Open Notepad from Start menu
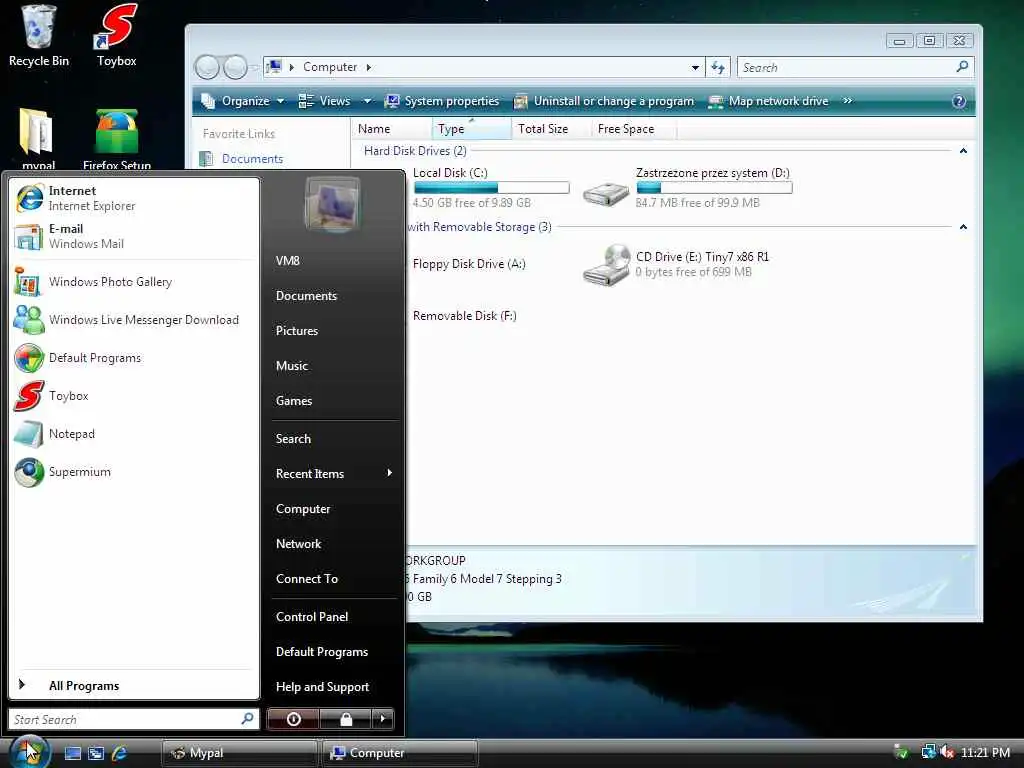Viewport: 1024px width, 768px height. point(134,434)
